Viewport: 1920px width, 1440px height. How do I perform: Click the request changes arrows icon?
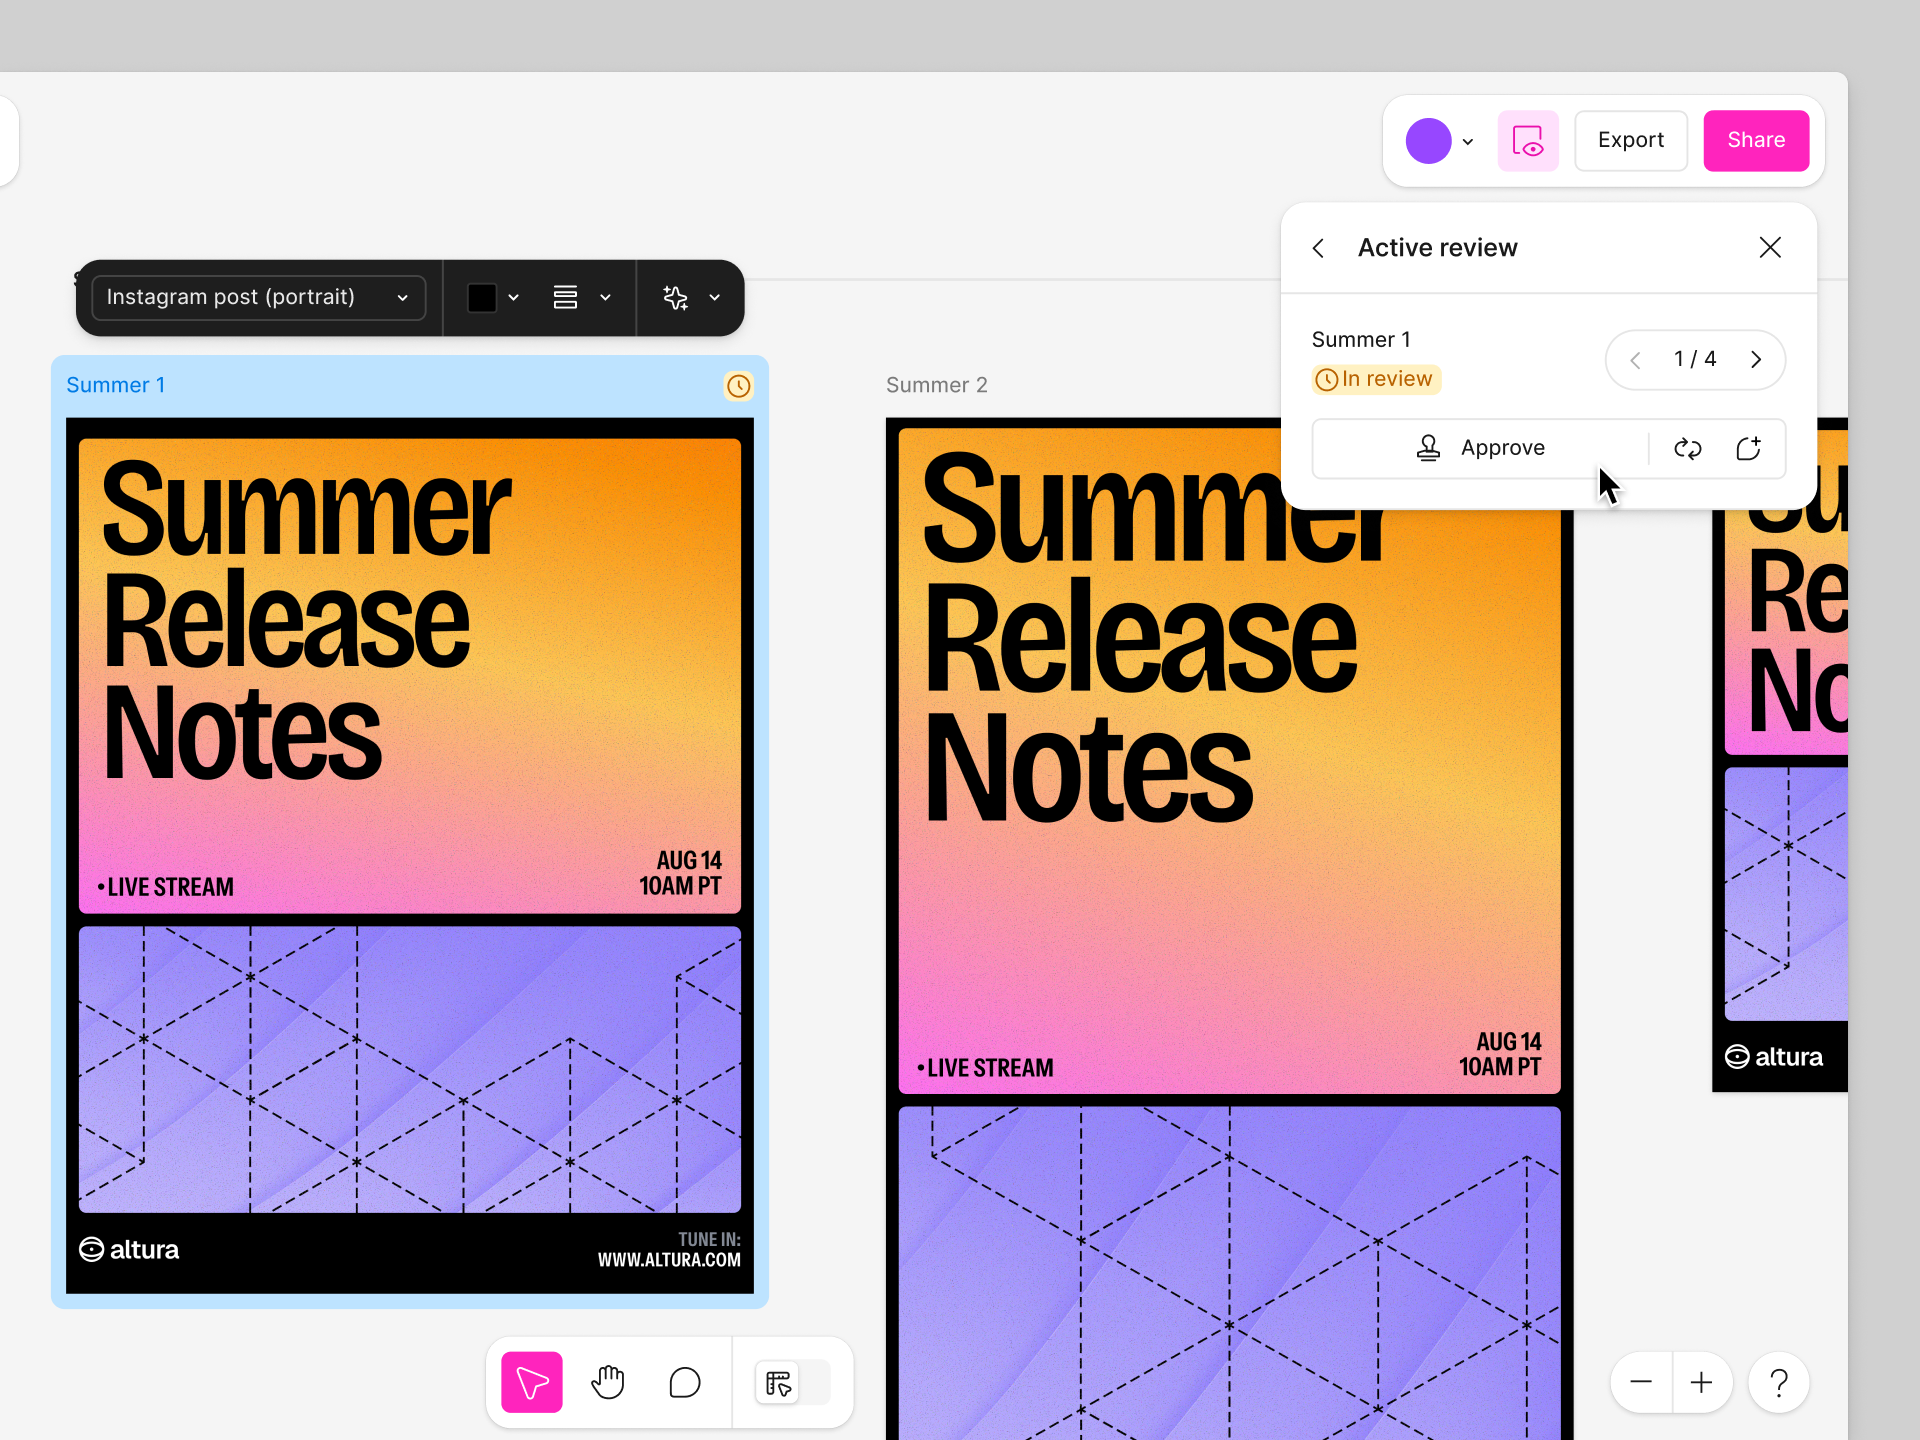1688,449
